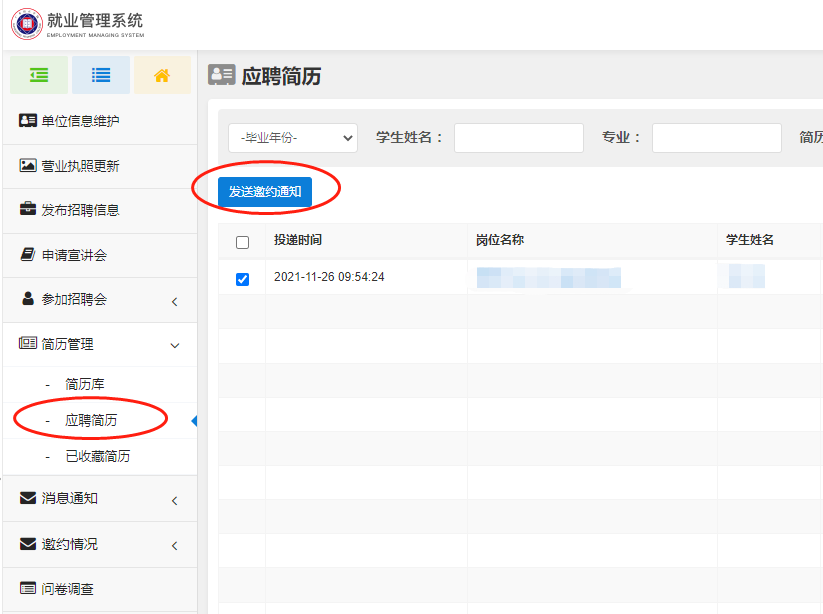Go to home via the house icon
823x614 pixels.
(x=162, y=75)
